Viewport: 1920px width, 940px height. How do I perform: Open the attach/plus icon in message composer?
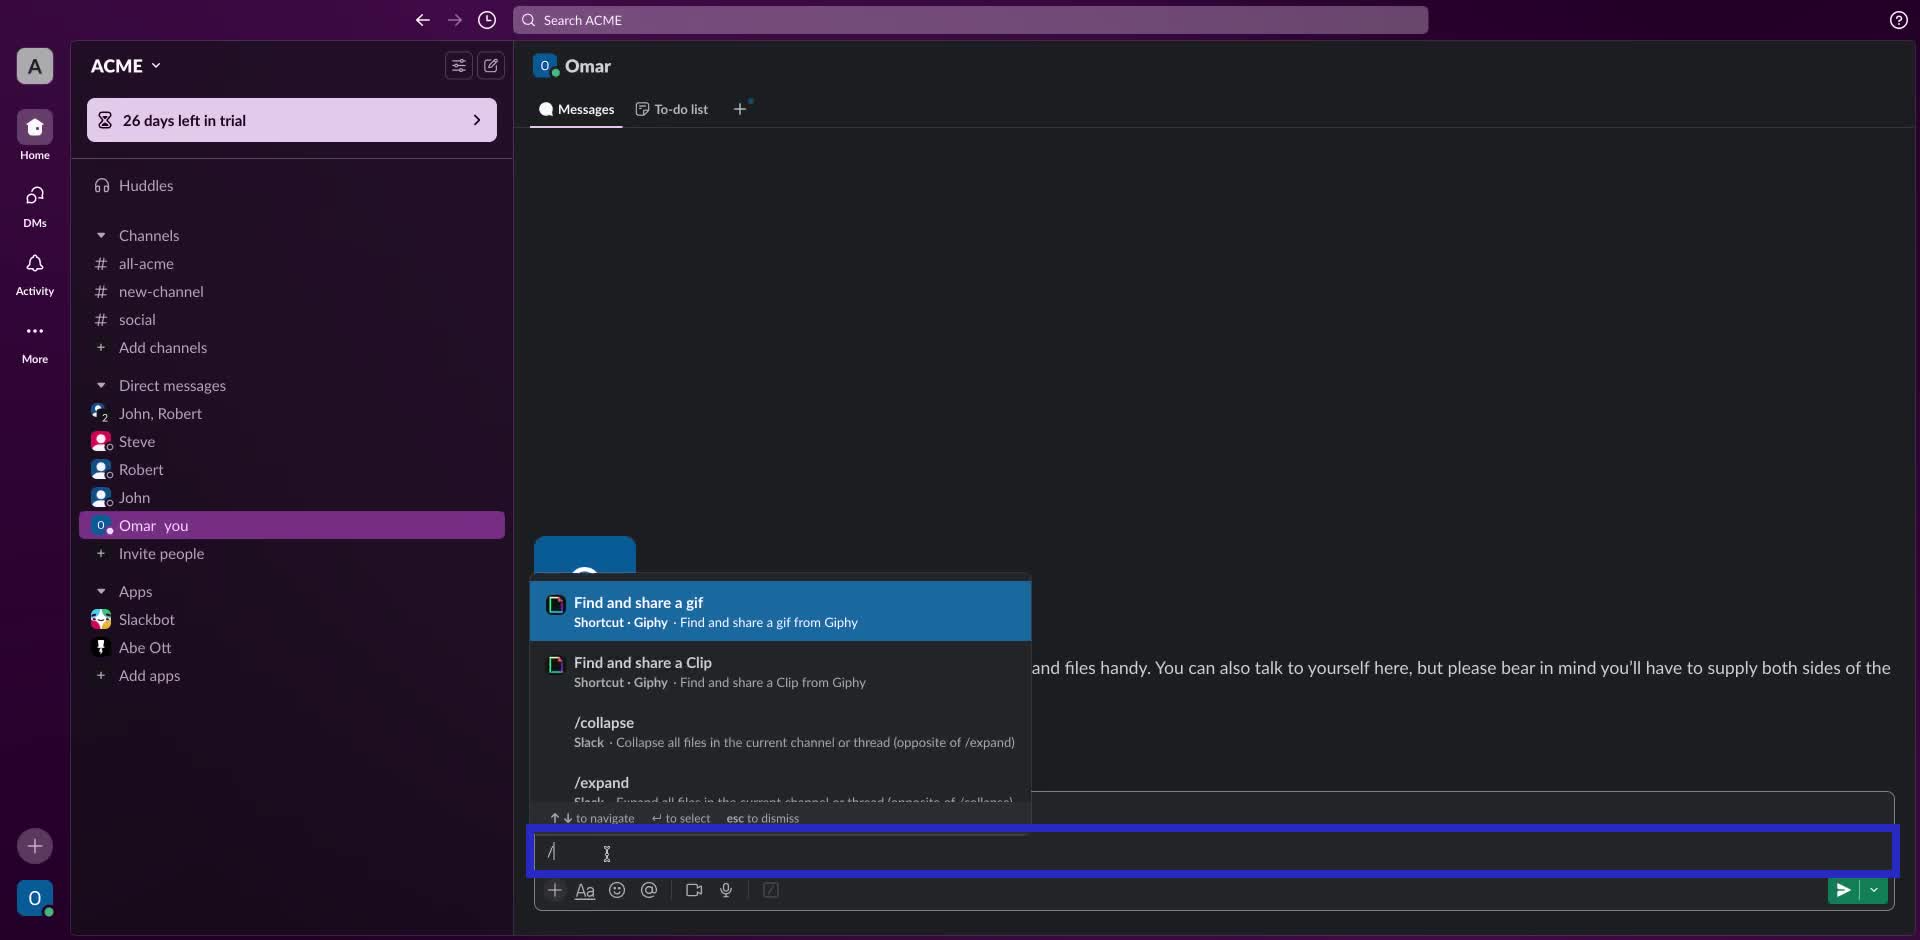(555, 890)
